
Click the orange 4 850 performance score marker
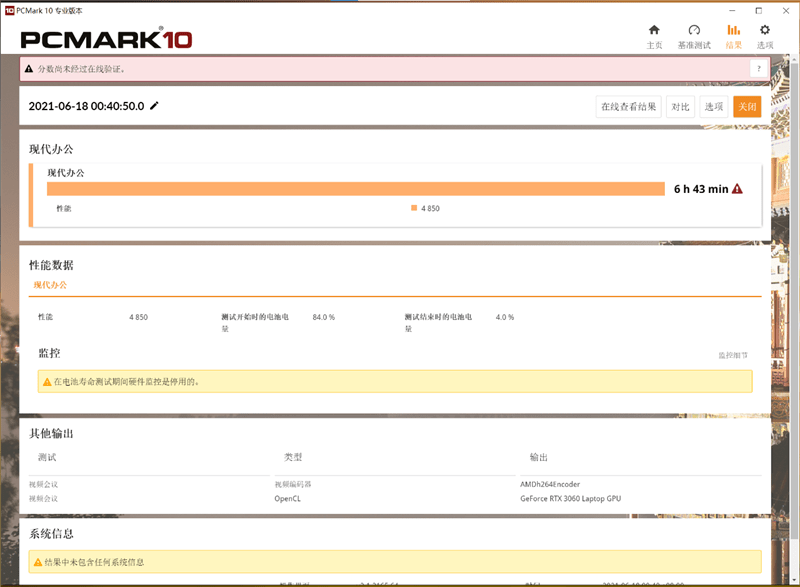click(414, 208)
